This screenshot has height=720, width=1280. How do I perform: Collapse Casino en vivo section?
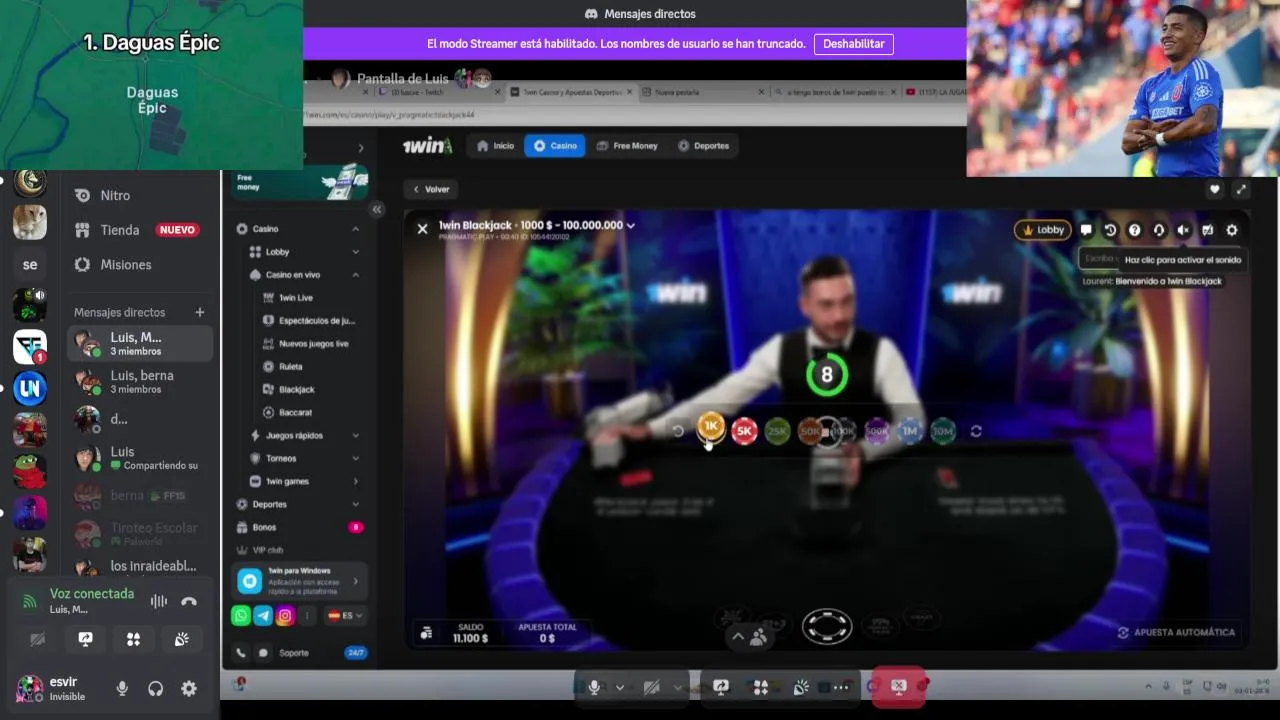(355, 275)
